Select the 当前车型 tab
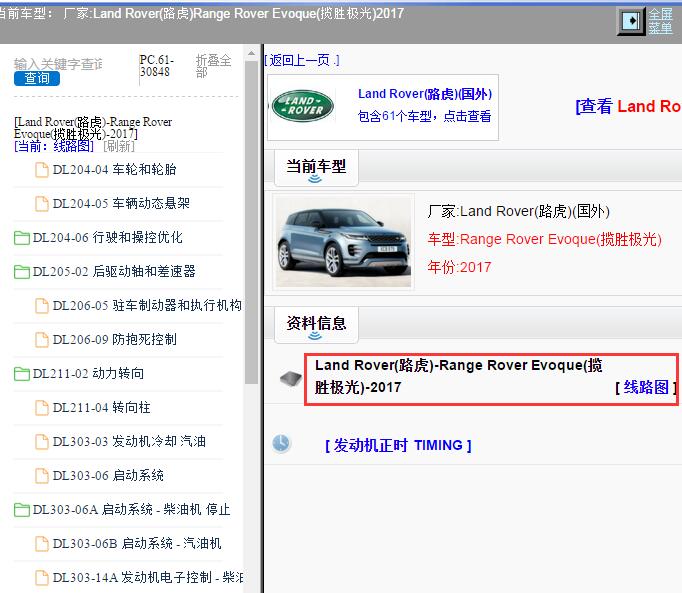 [x=316, y=168]
